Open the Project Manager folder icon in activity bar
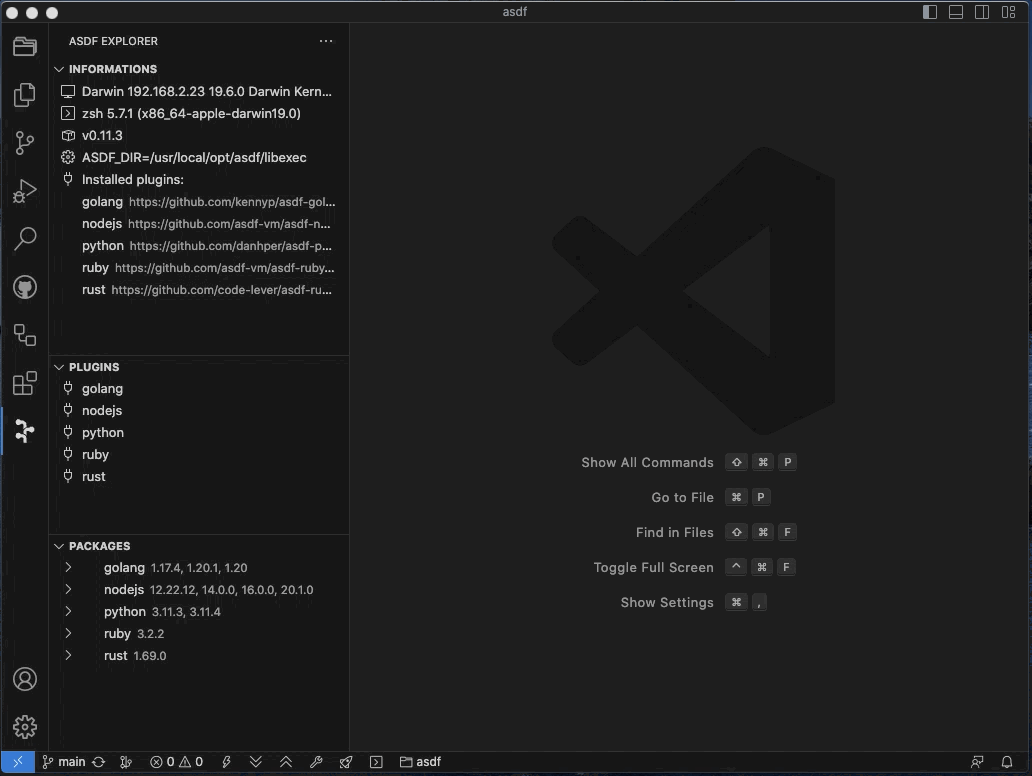The image size is (1032, 776). click(x=25, y=46)
